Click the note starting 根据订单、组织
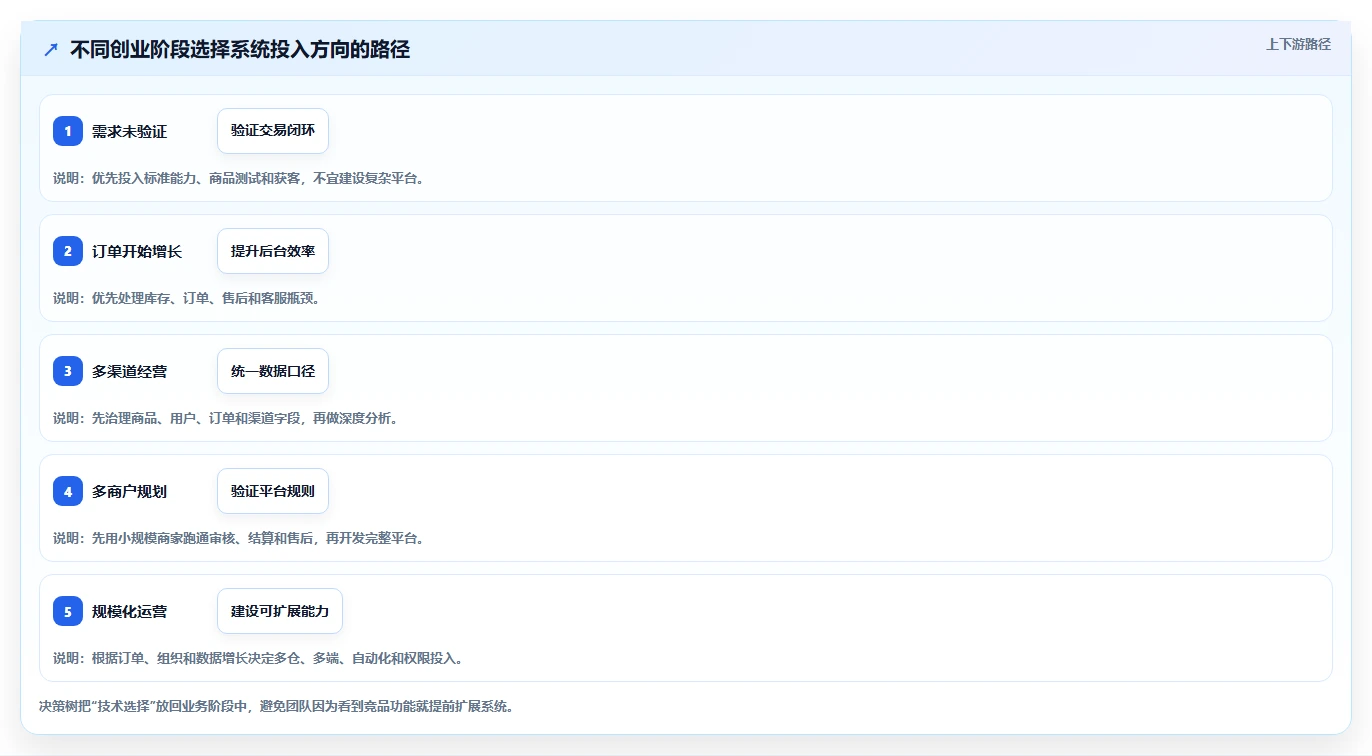This screenshot has width=1372, height=756. coord(258,658)
